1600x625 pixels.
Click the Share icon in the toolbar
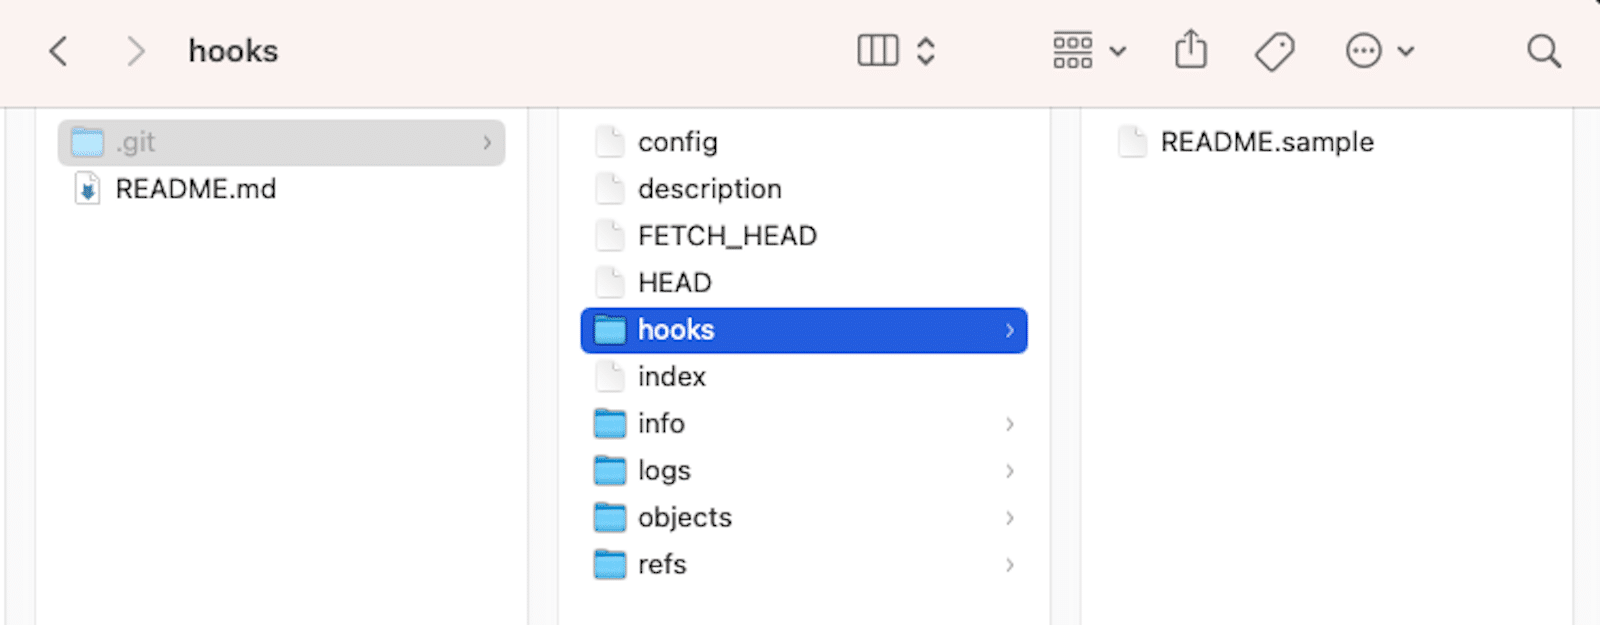point(1190,48)
